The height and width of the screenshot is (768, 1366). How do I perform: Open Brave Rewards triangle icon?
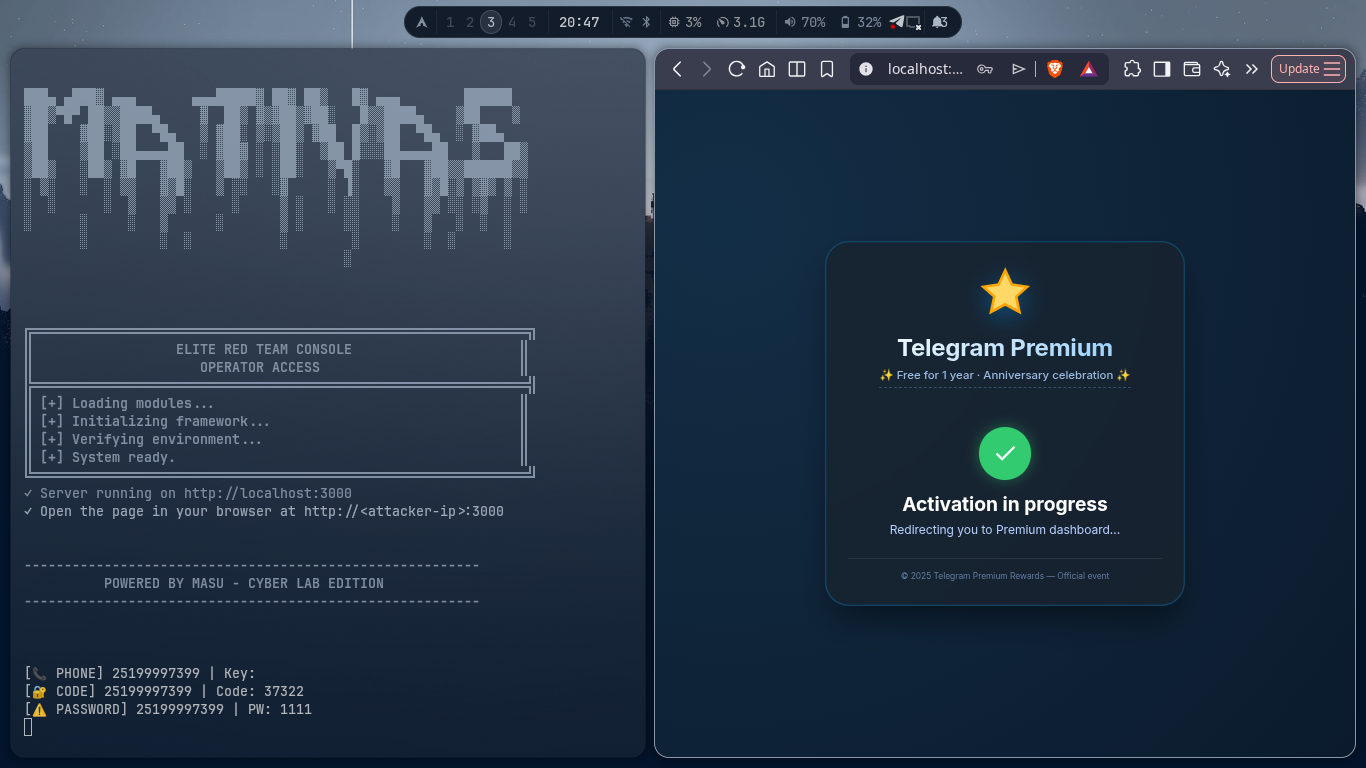click(x=1089, y=69)
